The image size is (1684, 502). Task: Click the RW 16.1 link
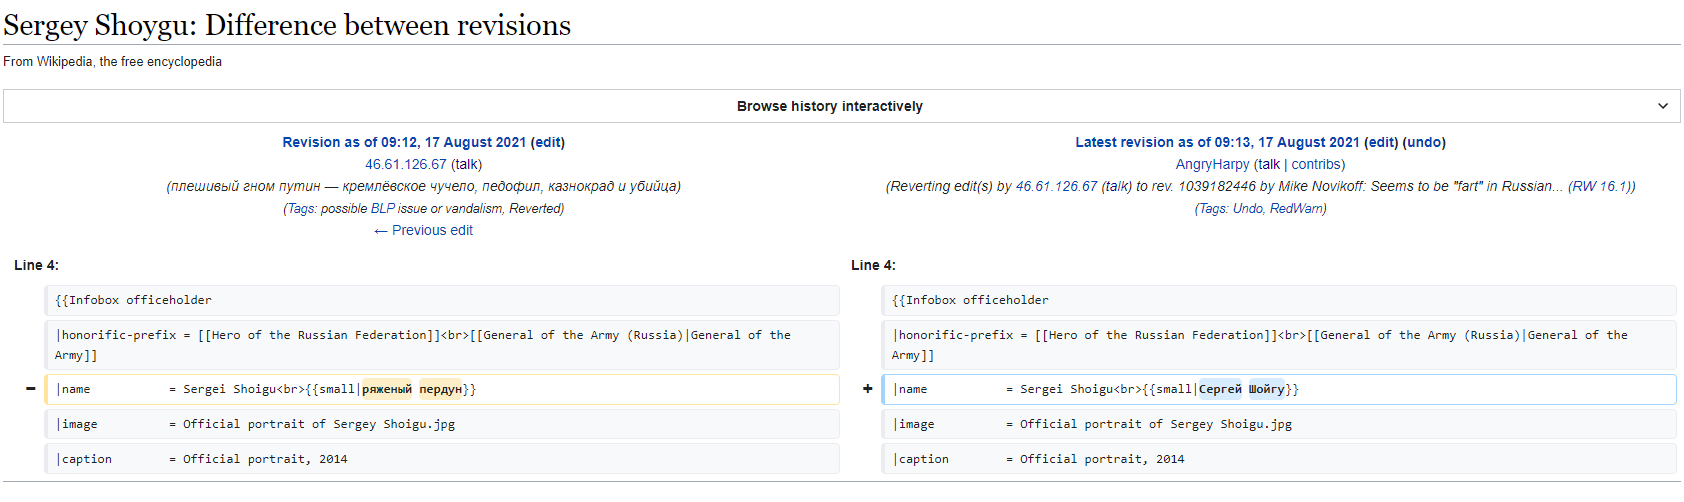1599,186
